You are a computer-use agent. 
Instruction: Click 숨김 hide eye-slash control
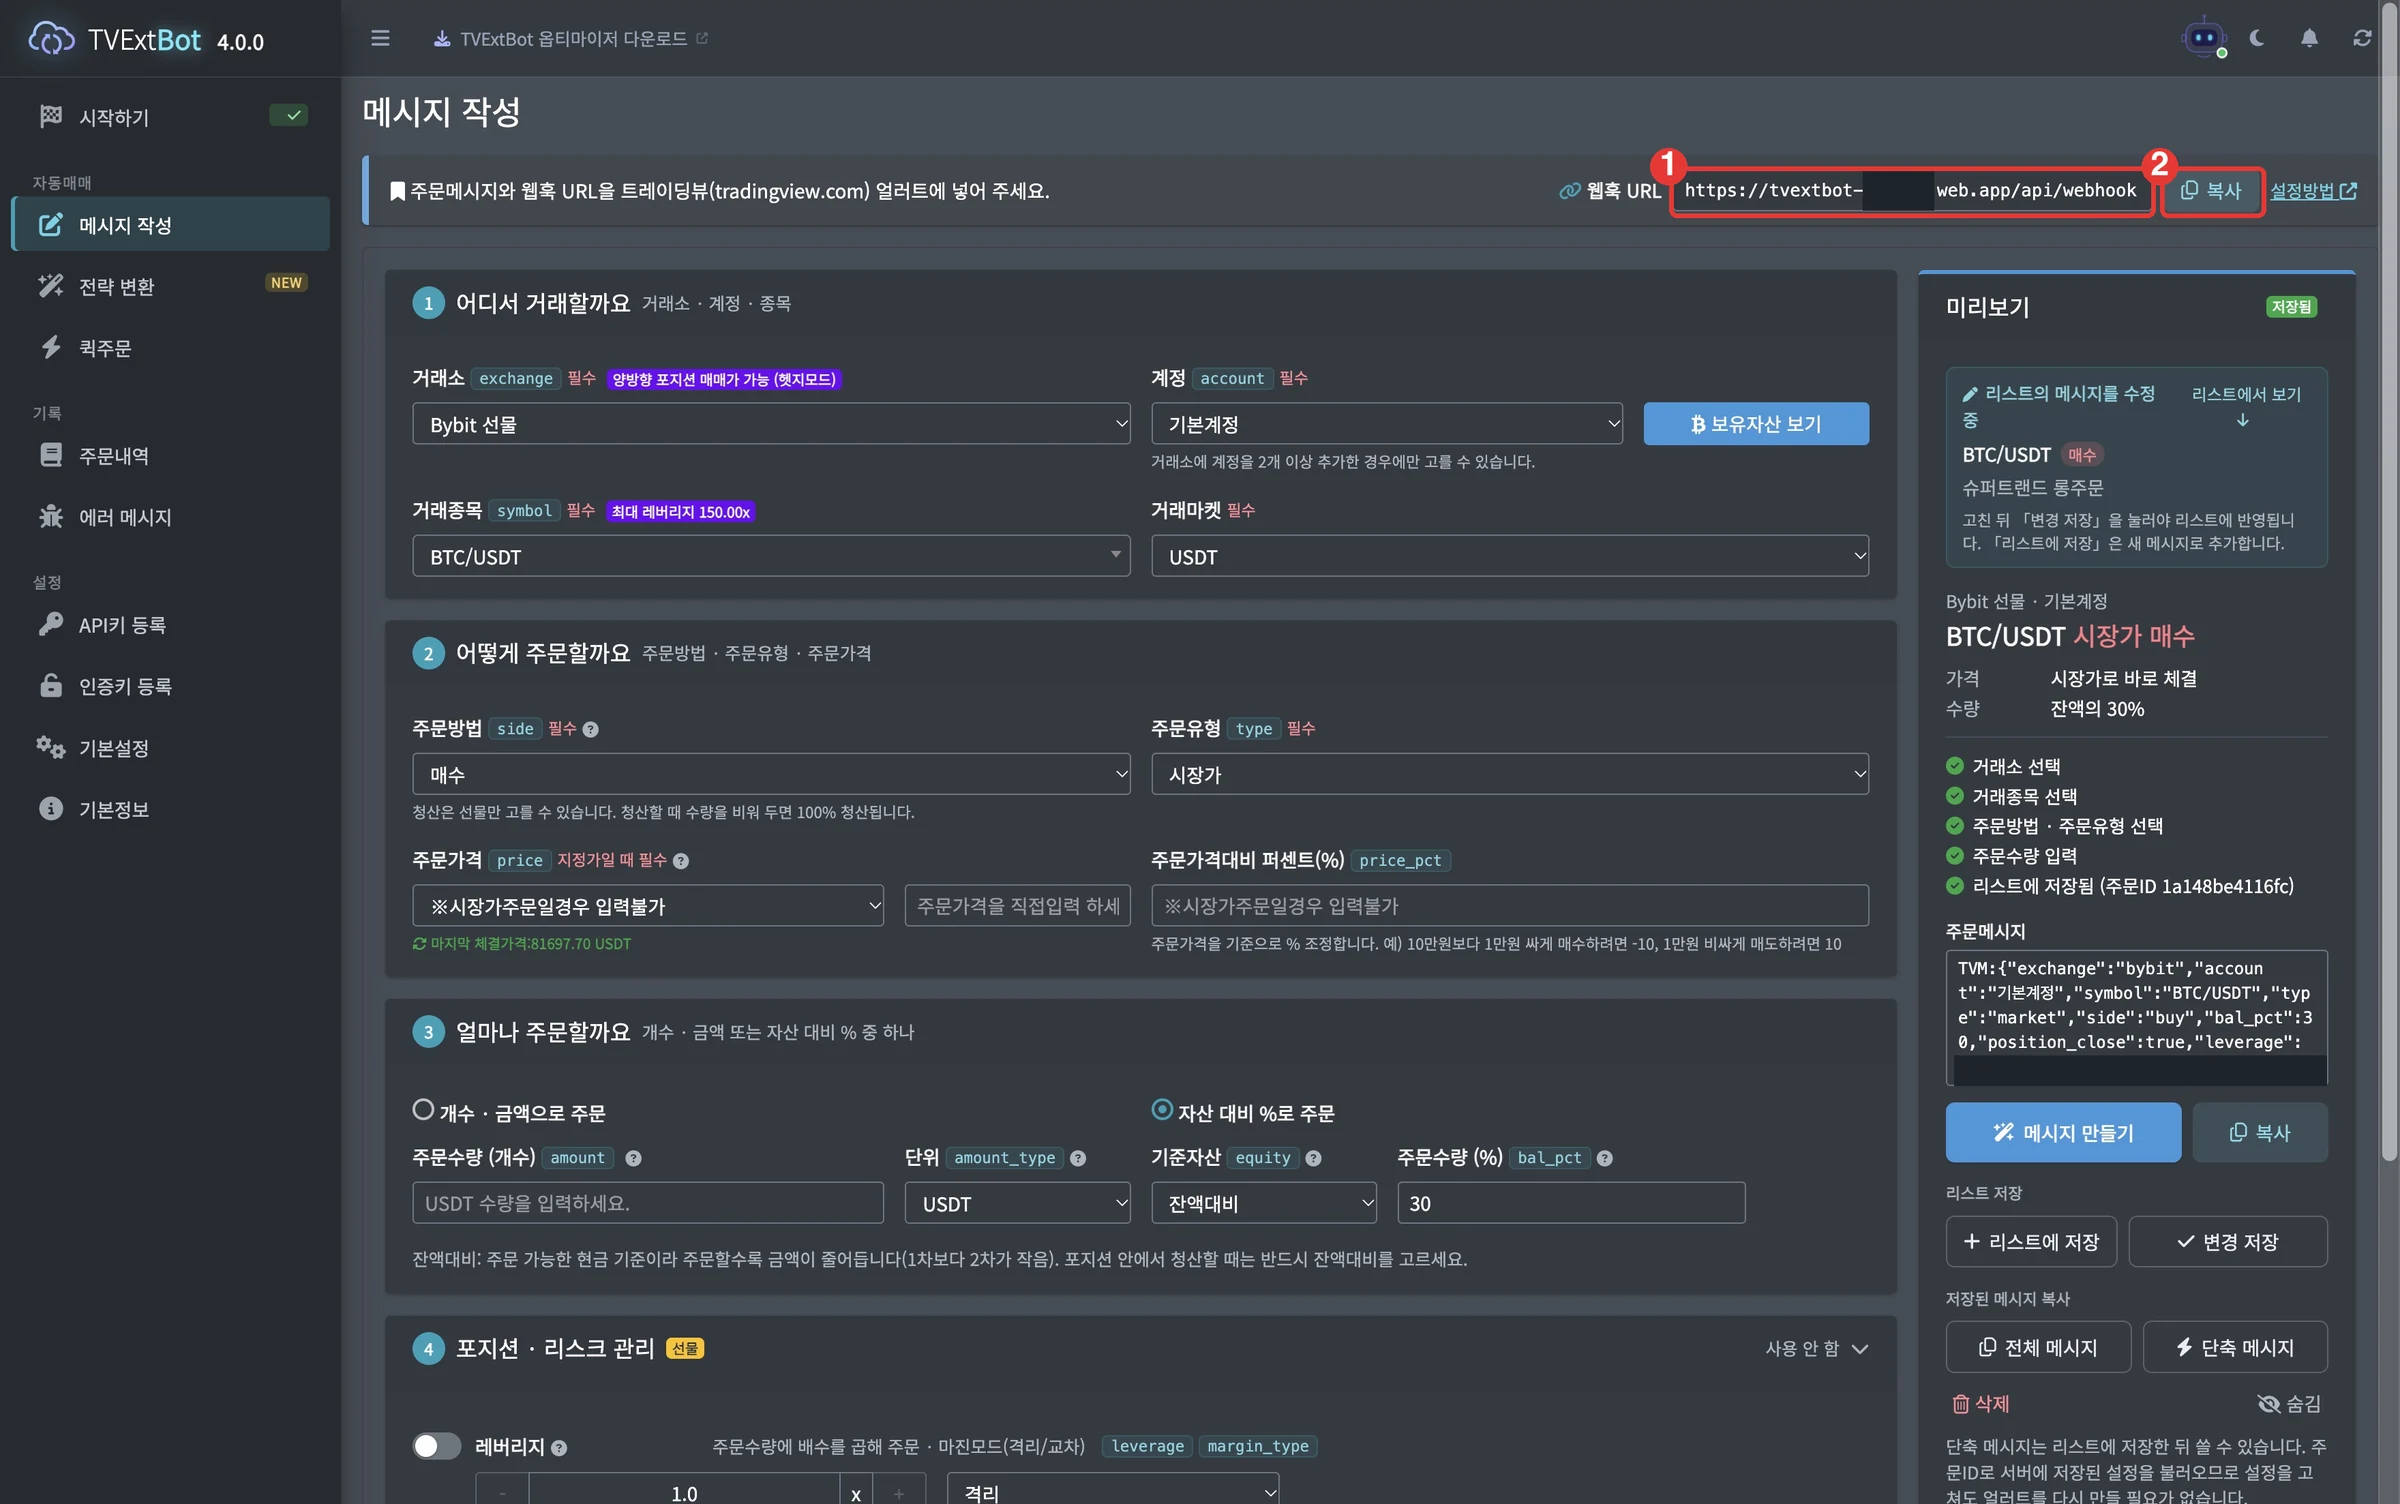click(x=2289, y=1403)
